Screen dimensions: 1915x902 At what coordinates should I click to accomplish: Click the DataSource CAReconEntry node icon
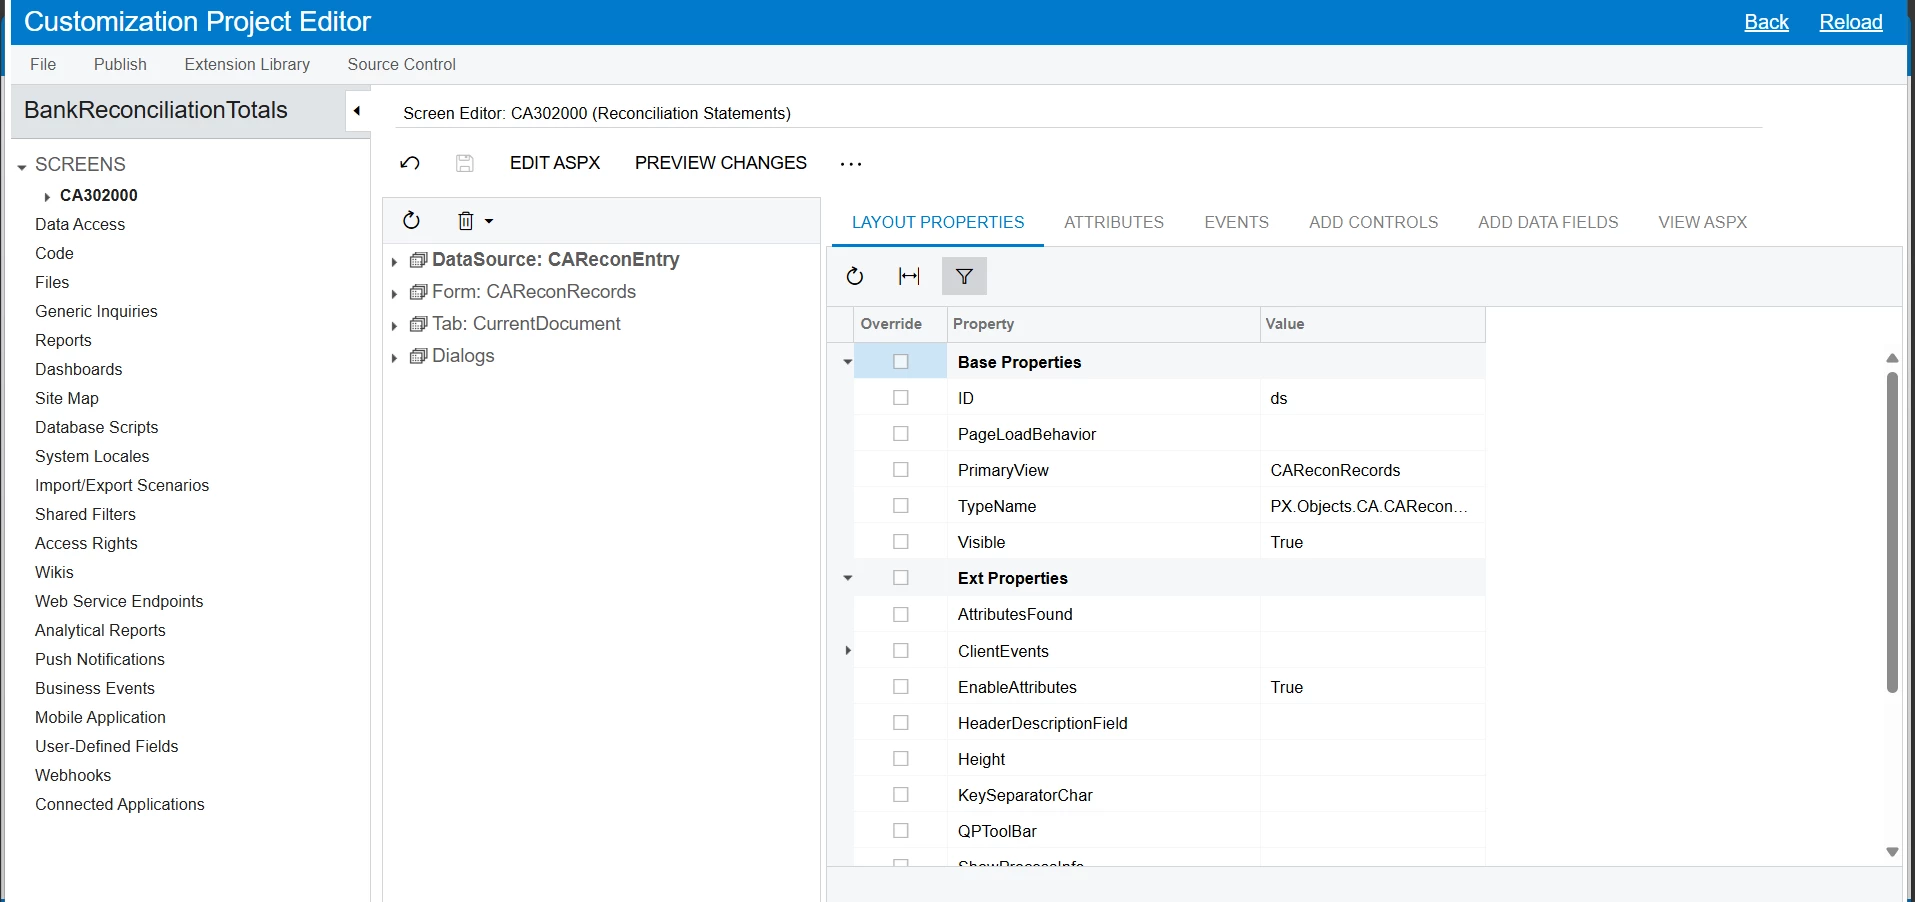pos(419,260)
